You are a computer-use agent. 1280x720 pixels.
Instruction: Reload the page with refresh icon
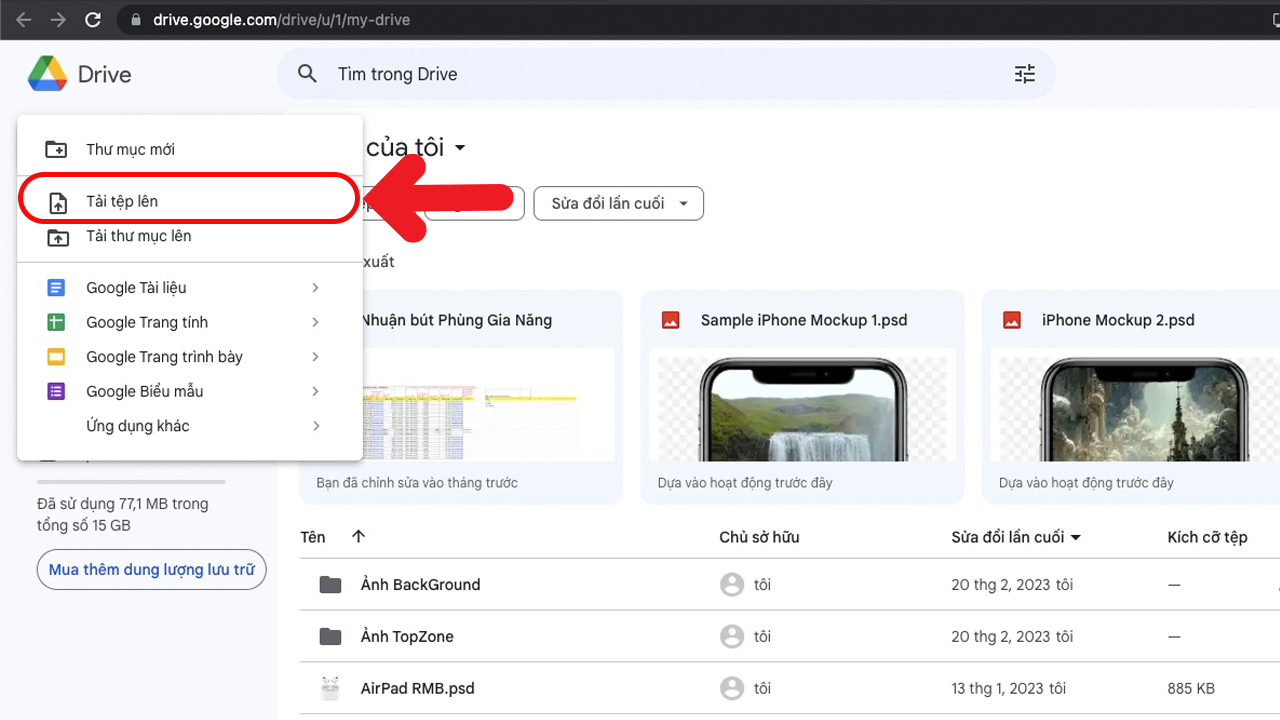93,20
